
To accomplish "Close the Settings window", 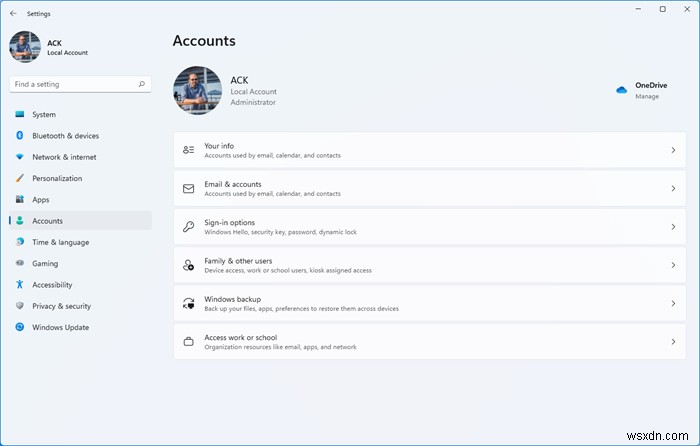I will tap(687, 9).
